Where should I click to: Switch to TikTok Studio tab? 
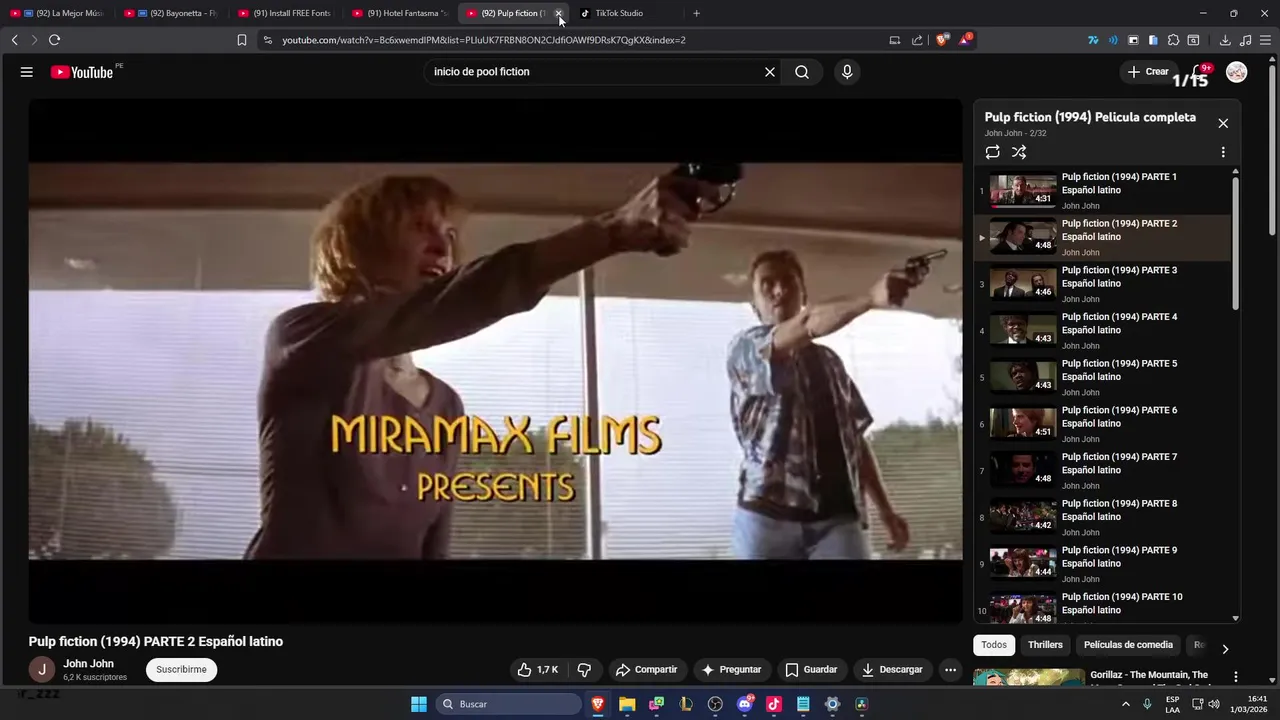(626, 13)
